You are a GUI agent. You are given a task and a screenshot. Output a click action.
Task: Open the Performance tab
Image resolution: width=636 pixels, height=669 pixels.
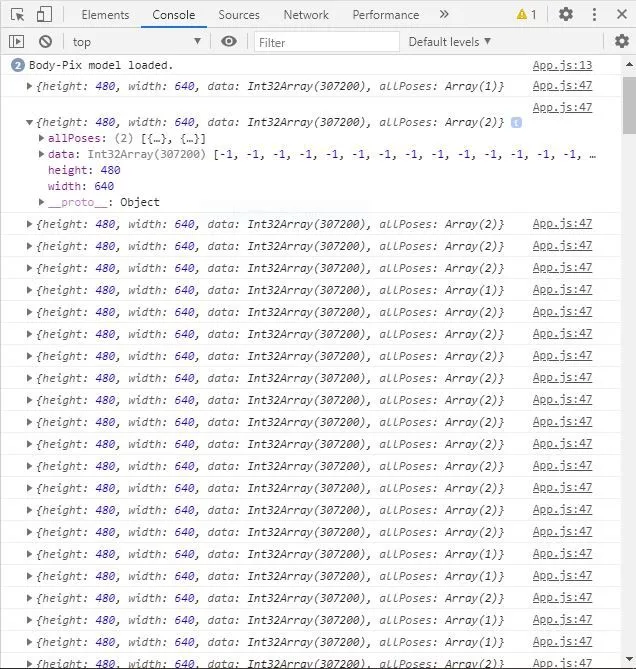click(386, 15)
